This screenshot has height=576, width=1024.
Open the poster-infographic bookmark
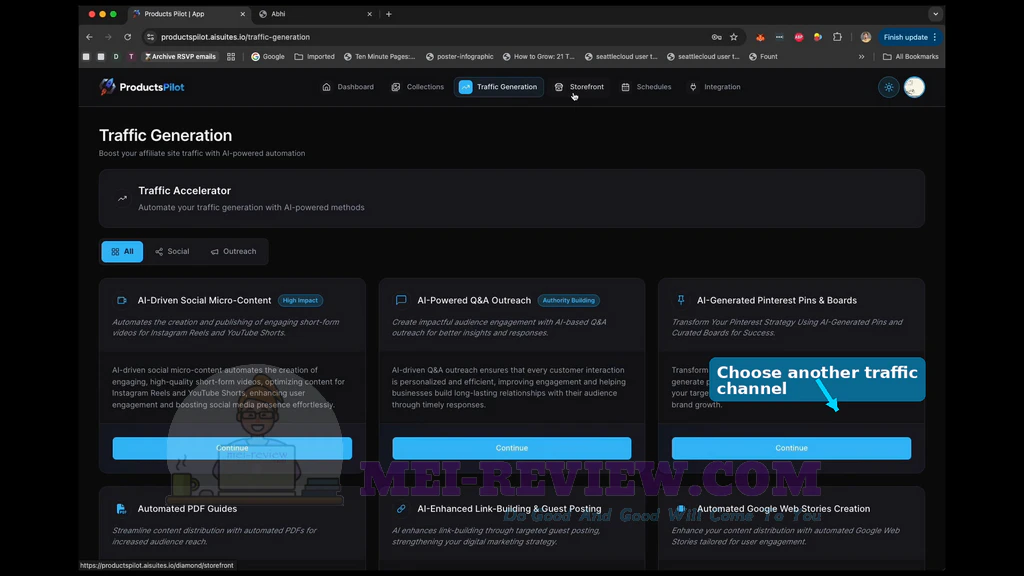(460, 57)
